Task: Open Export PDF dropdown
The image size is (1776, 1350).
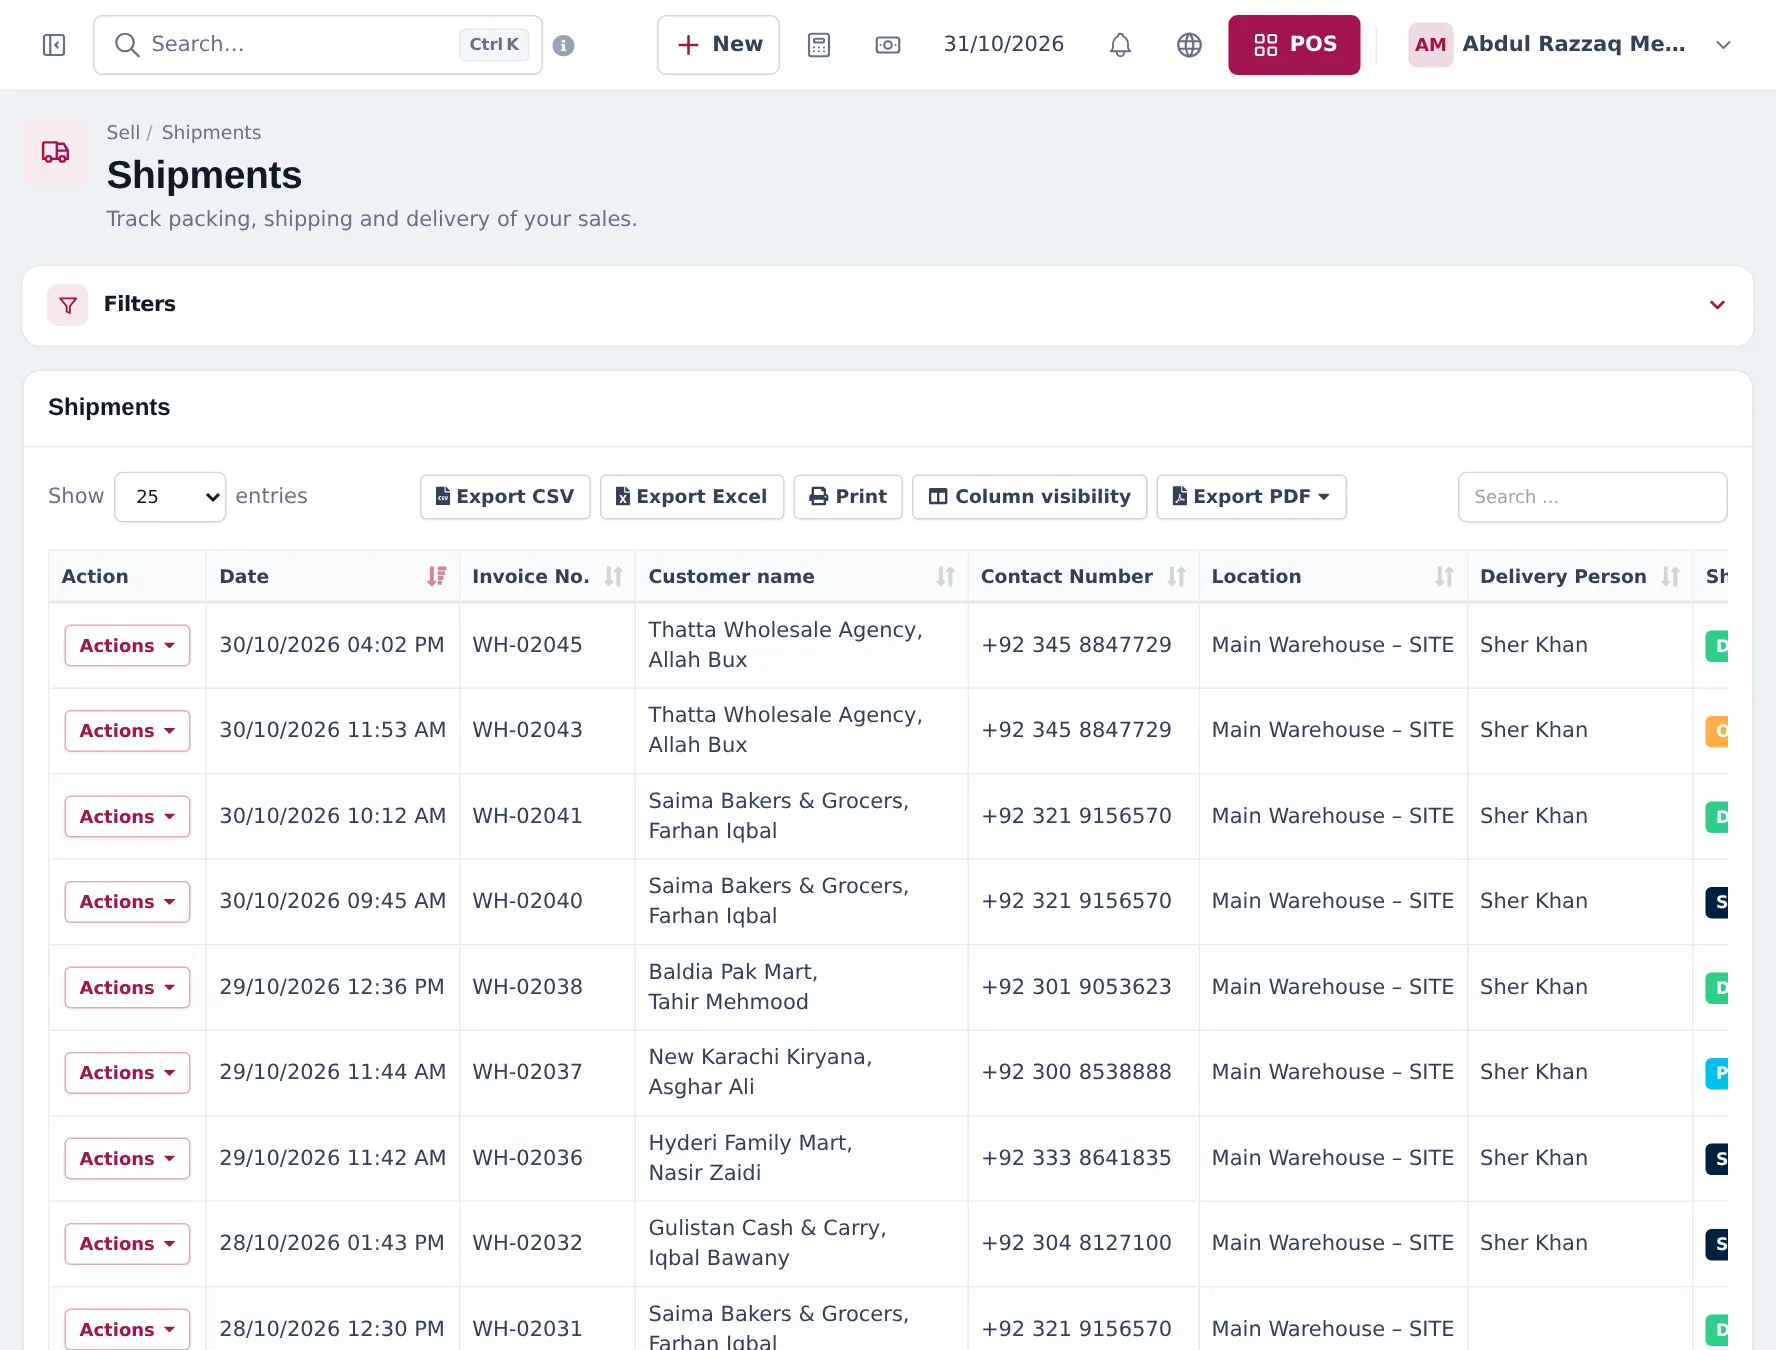Action: 1251,497
